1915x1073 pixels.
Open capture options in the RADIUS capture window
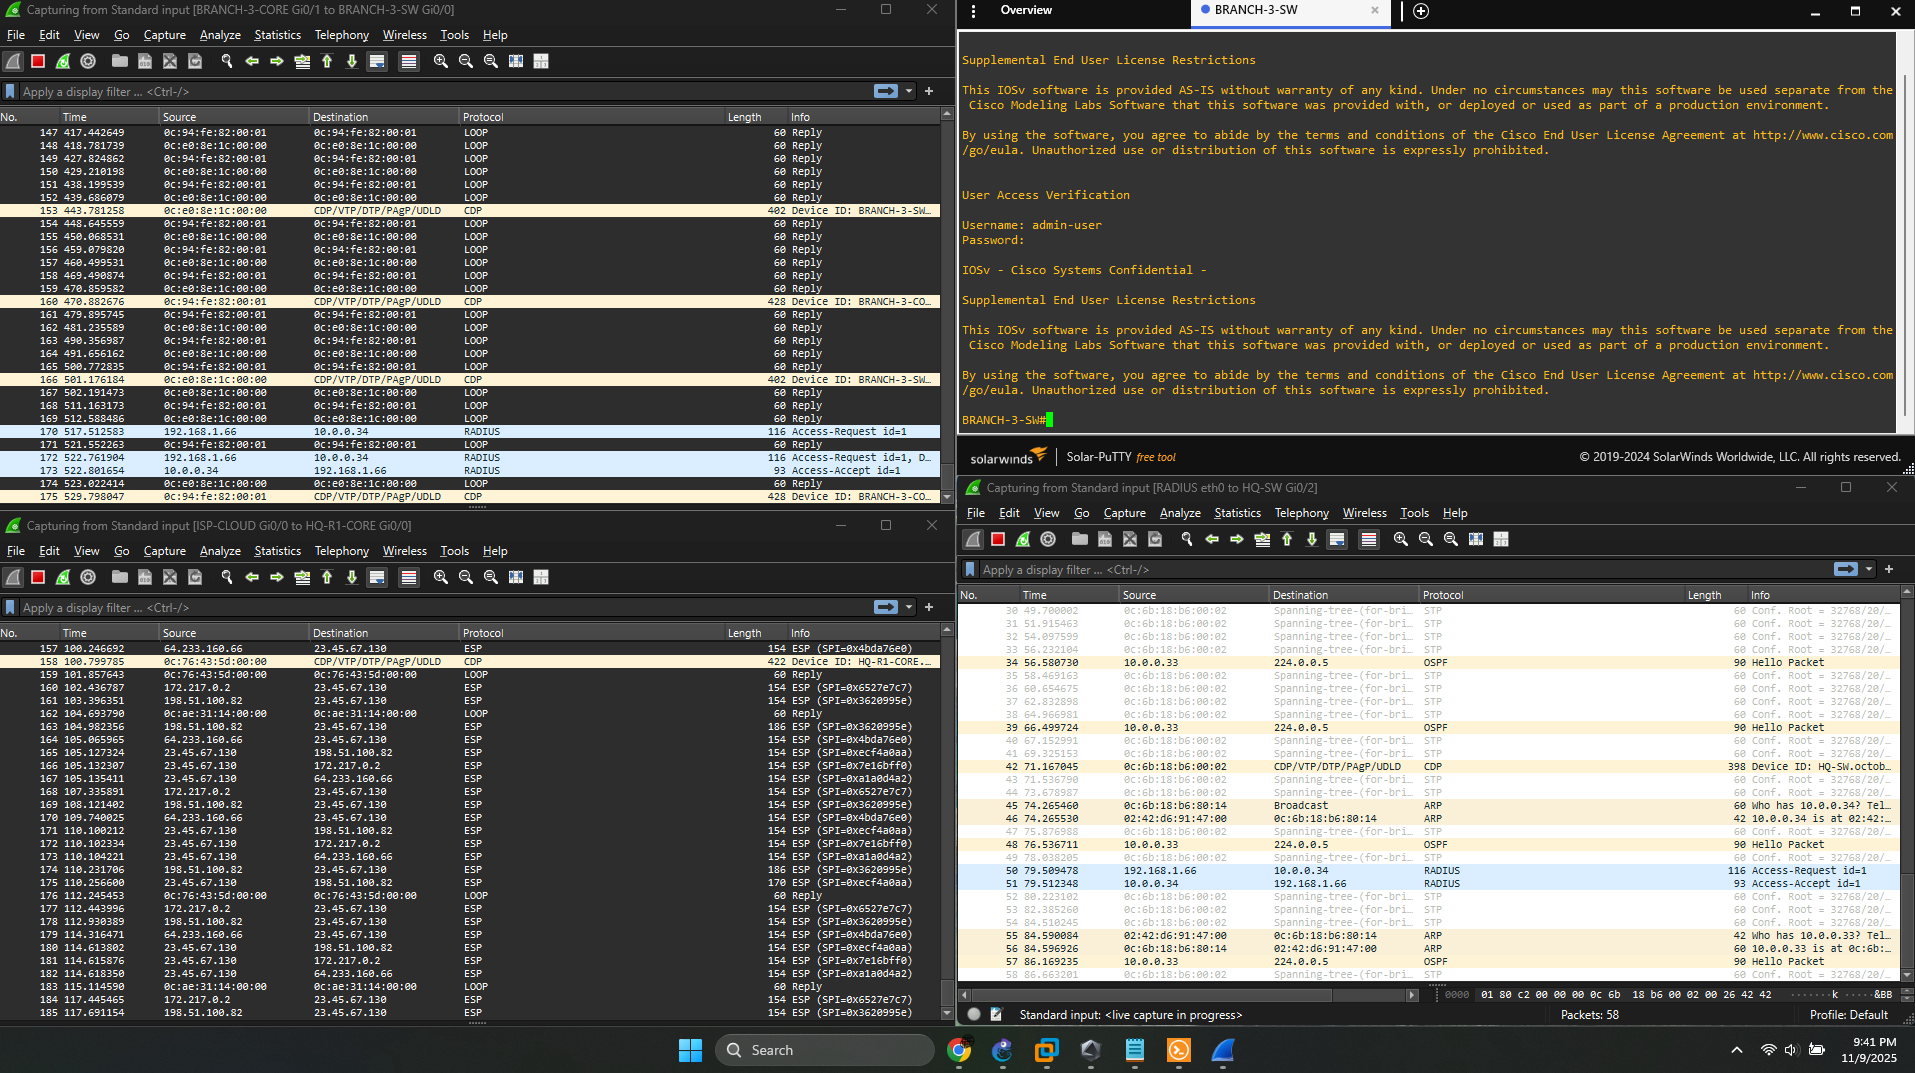click(1048, 539)
